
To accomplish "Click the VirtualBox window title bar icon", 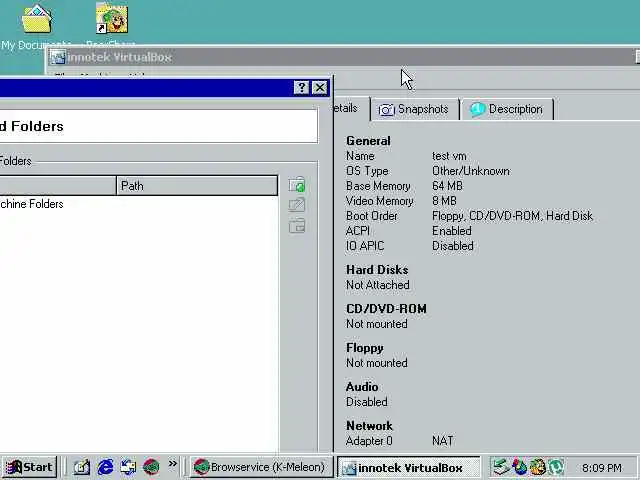I will coord(58,58).
